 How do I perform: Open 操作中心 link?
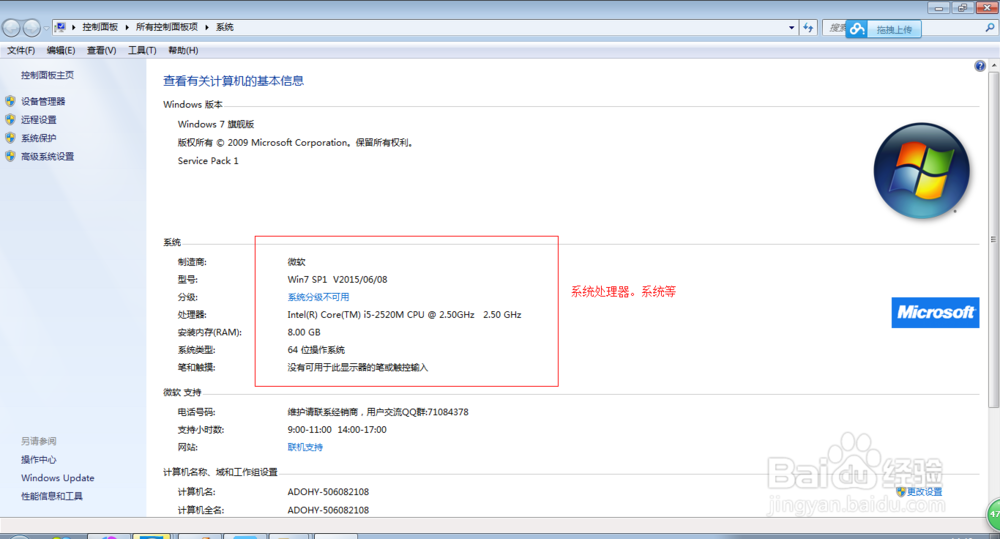[38, 460]
